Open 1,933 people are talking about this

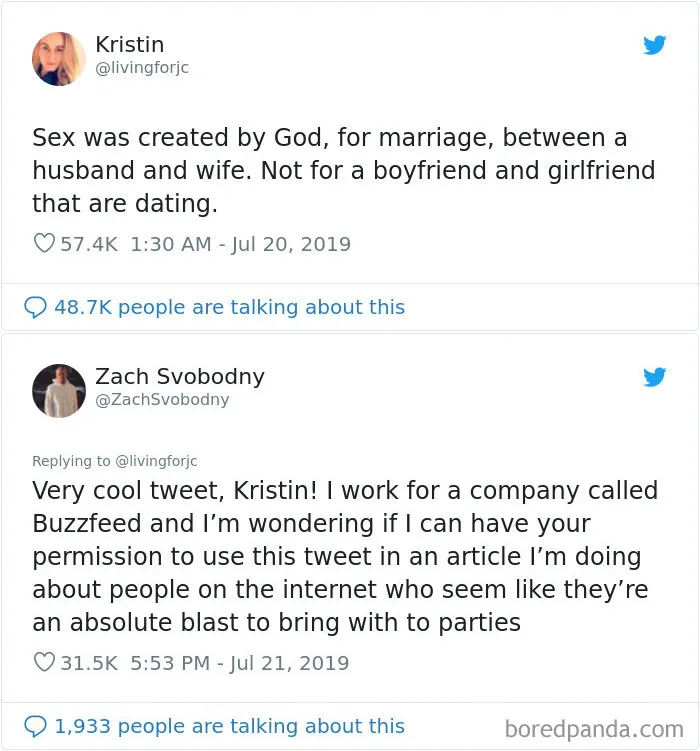(230, 726)
